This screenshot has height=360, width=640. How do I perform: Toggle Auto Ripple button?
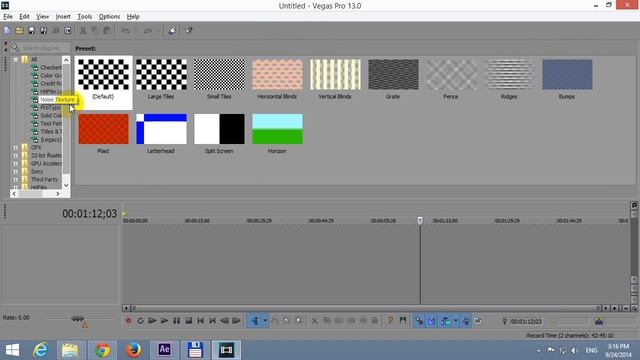(445, 321)
